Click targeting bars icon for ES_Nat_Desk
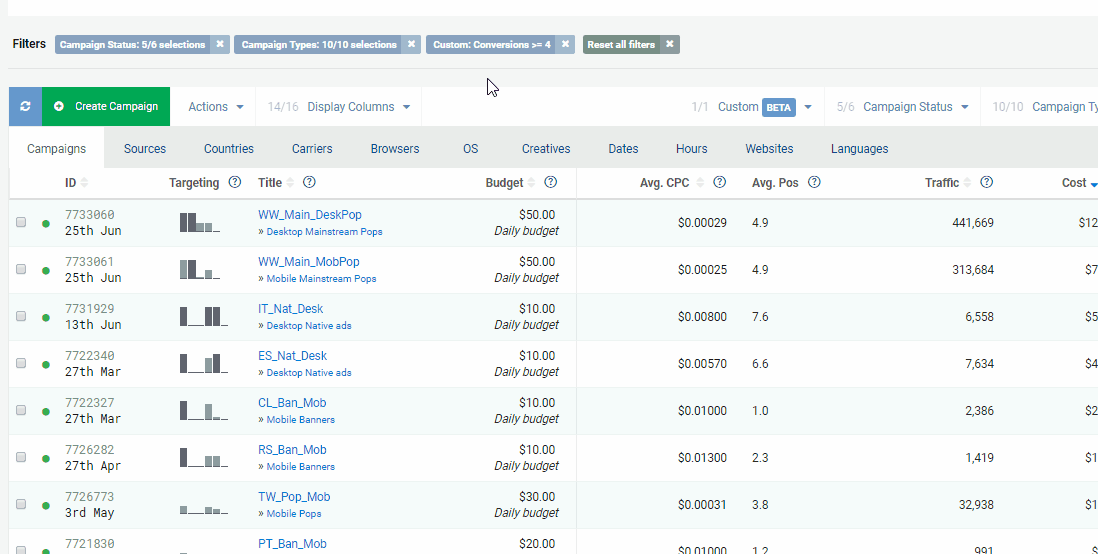 point(203,363)
